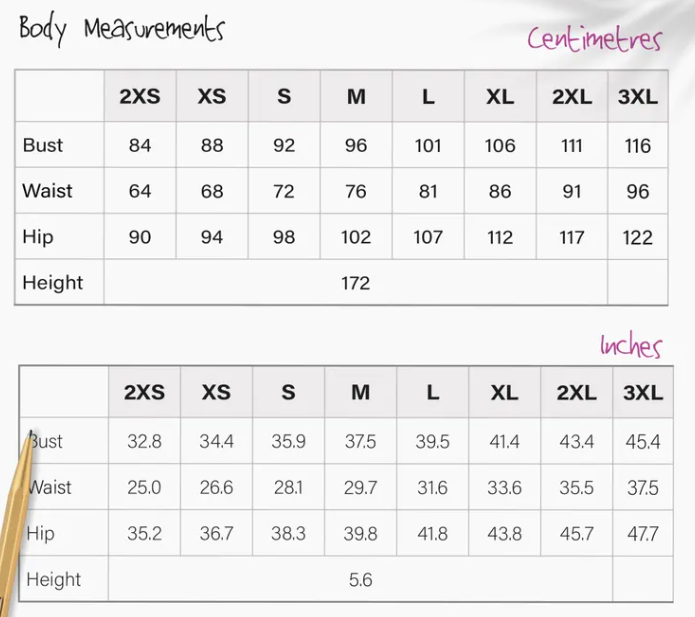Select the waist cell showing 25.0

[x=144, y=488]
